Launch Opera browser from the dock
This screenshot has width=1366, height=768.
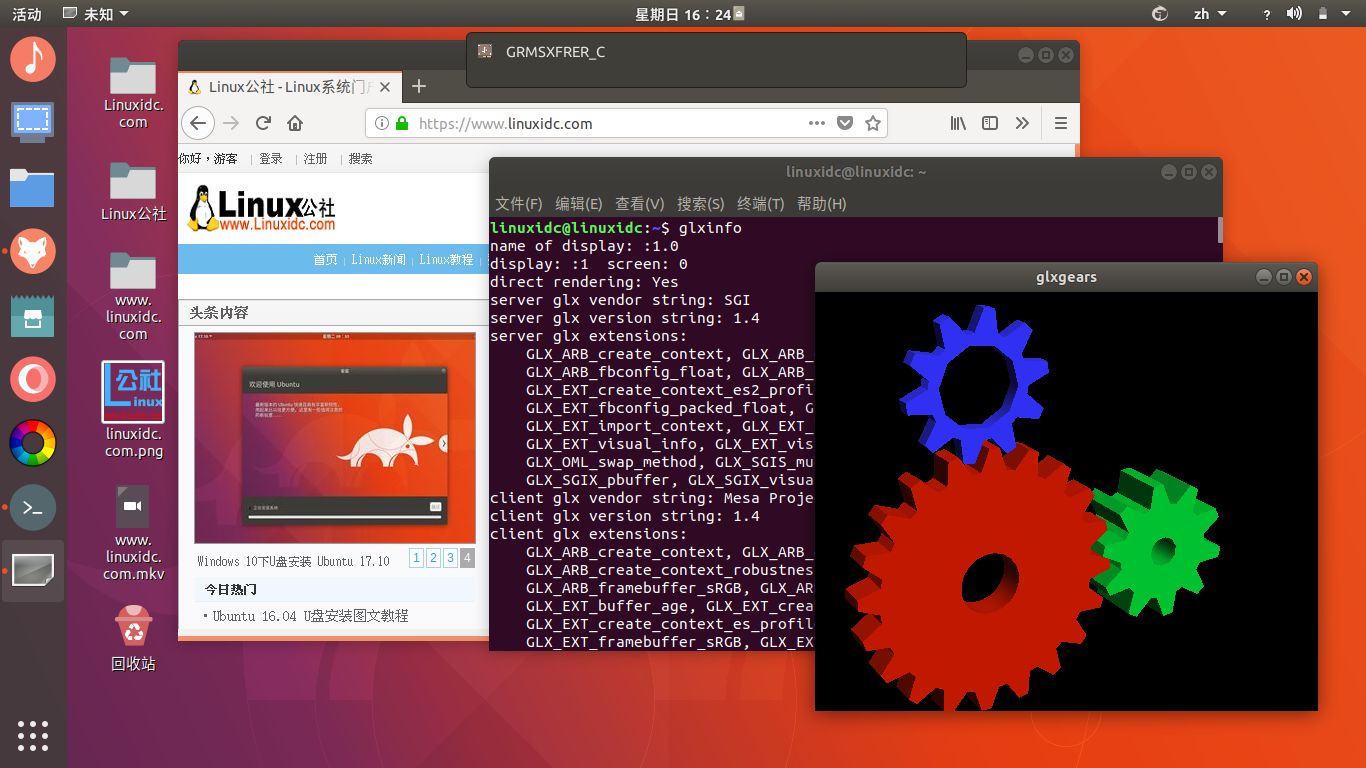pos(33,379)
